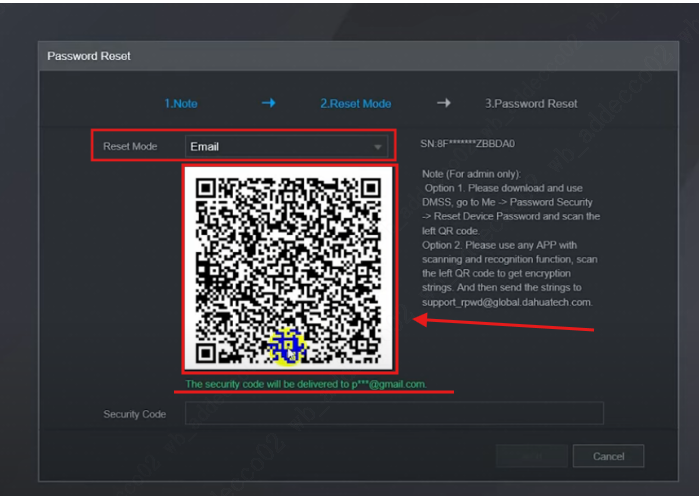Click the green security code delivery message
Screen dimensions: 699x496
[x=306, y=384]
